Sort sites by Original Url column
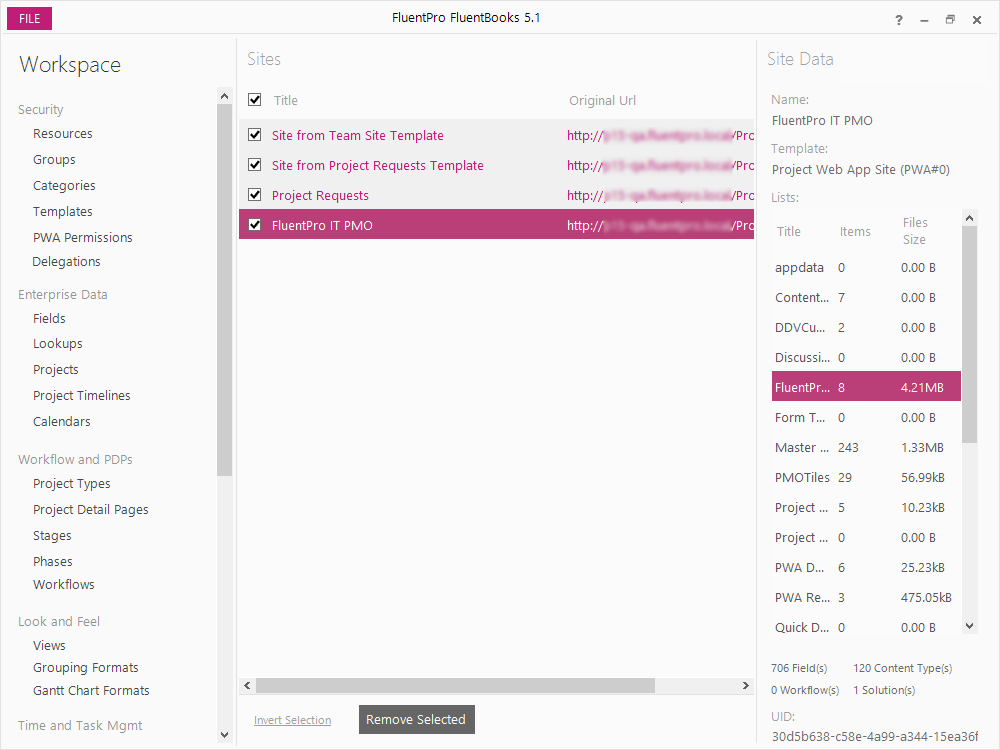 pyautogui.click(x=602, y=100)
